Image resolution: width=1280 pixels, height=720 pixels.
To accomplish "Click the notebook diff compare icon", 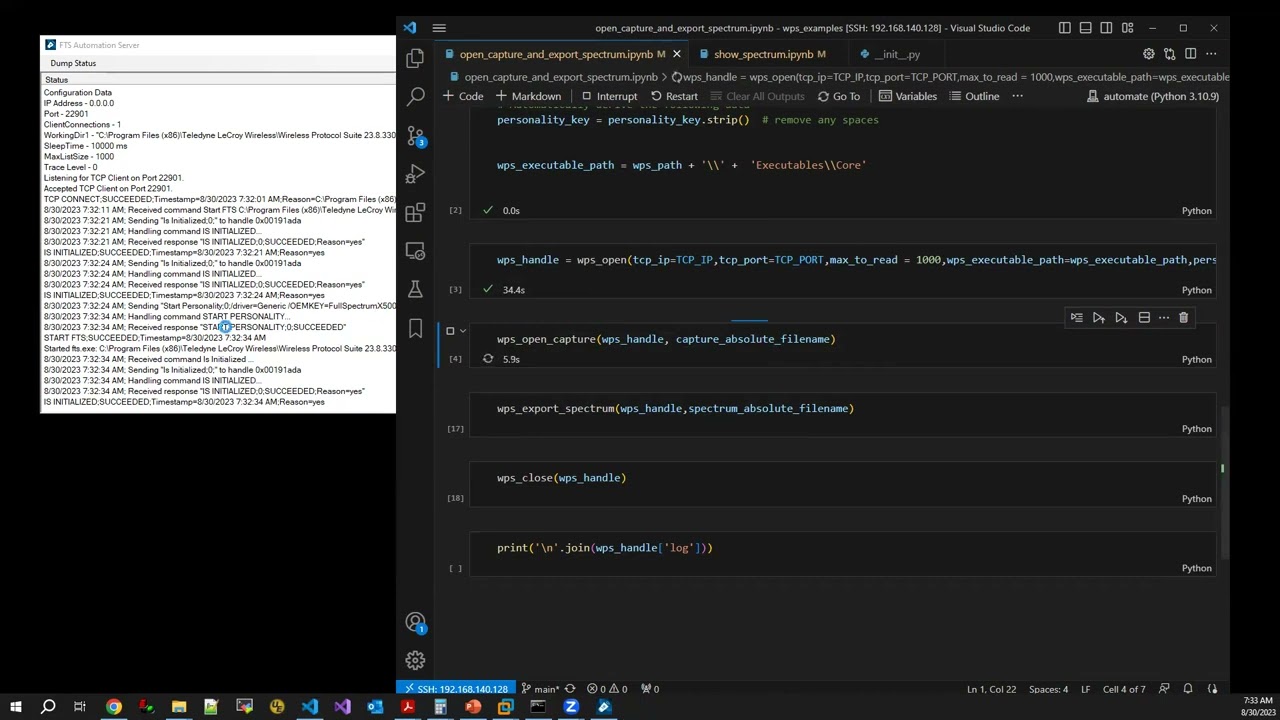I will coord(1169,54).
